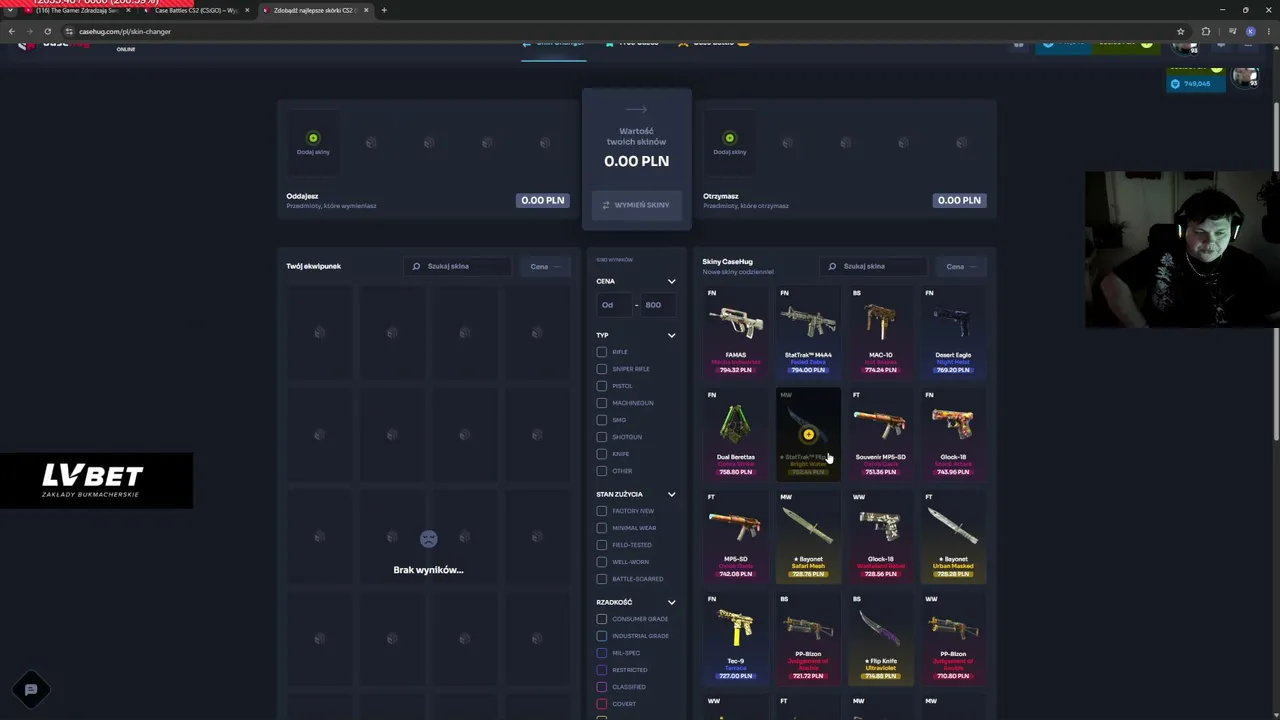Enable the Battle-Scarred wear filter
Image resolution: width=1280 pixels, height=720 pixels.
pos(601,579)
